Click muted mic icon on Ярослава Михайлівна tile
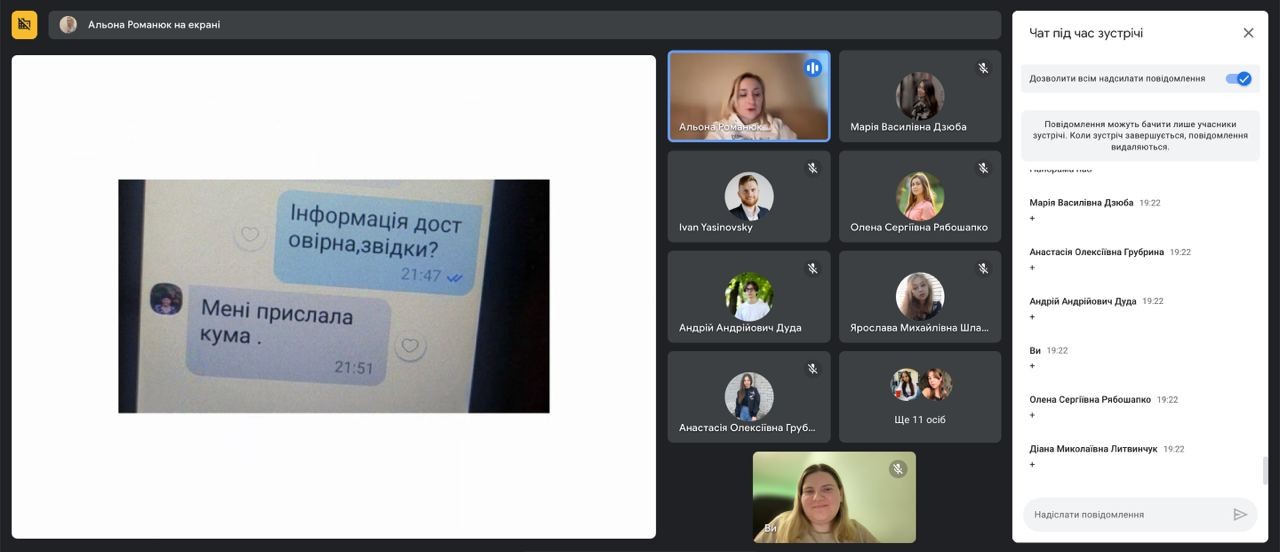Viewport: 1280px width, 552px height. [983, 268]
